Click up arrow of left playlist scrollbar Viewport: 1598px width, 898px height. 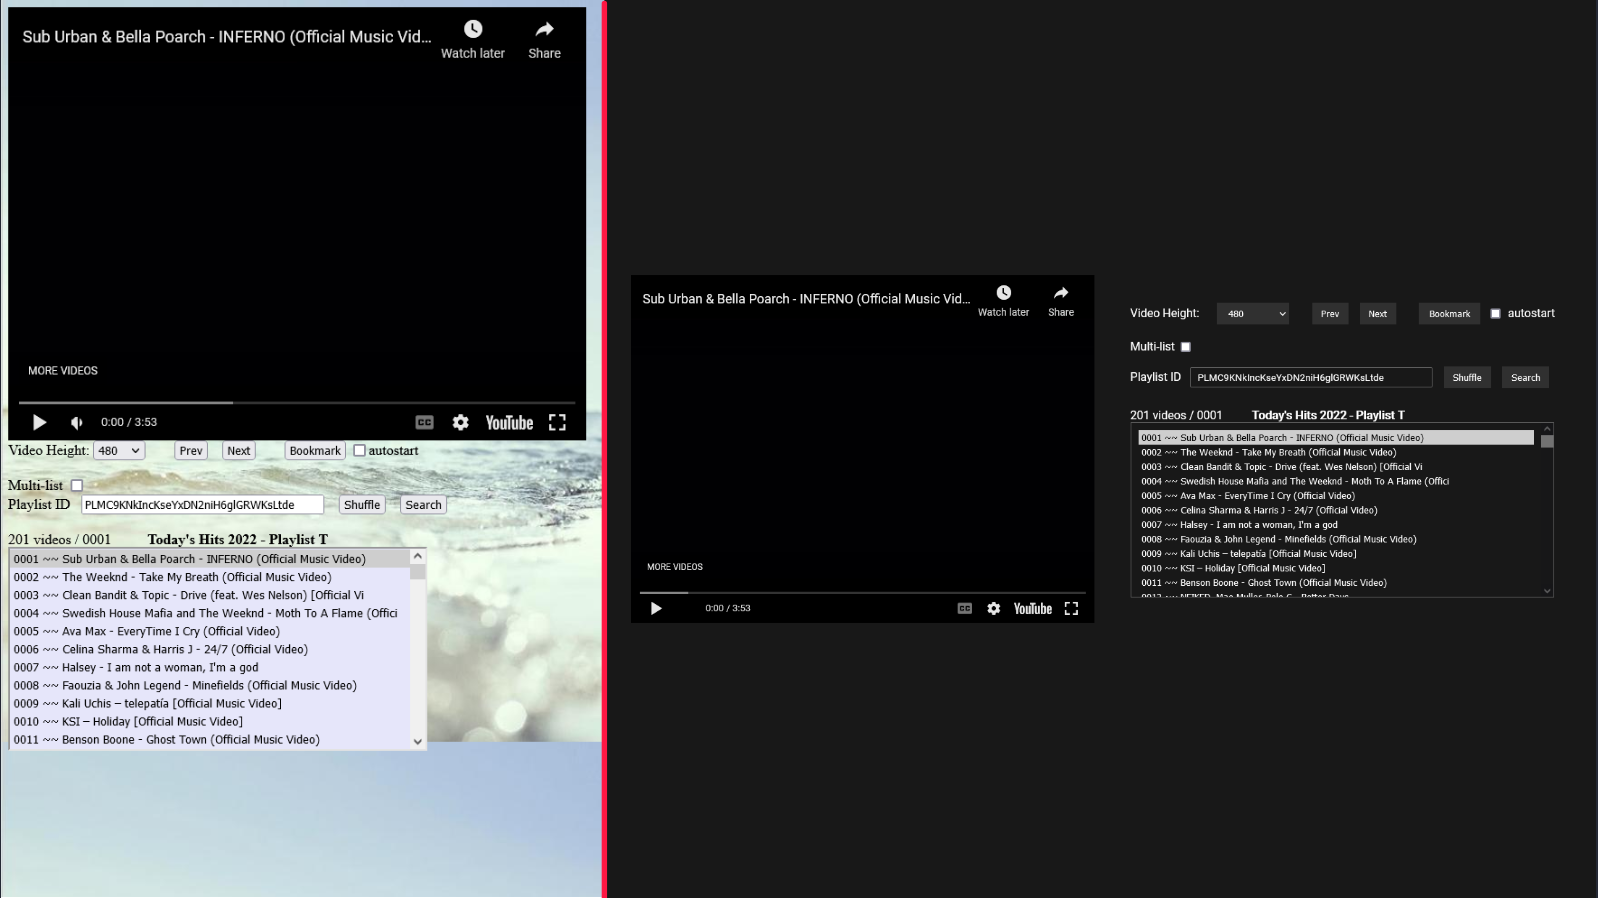418,556
